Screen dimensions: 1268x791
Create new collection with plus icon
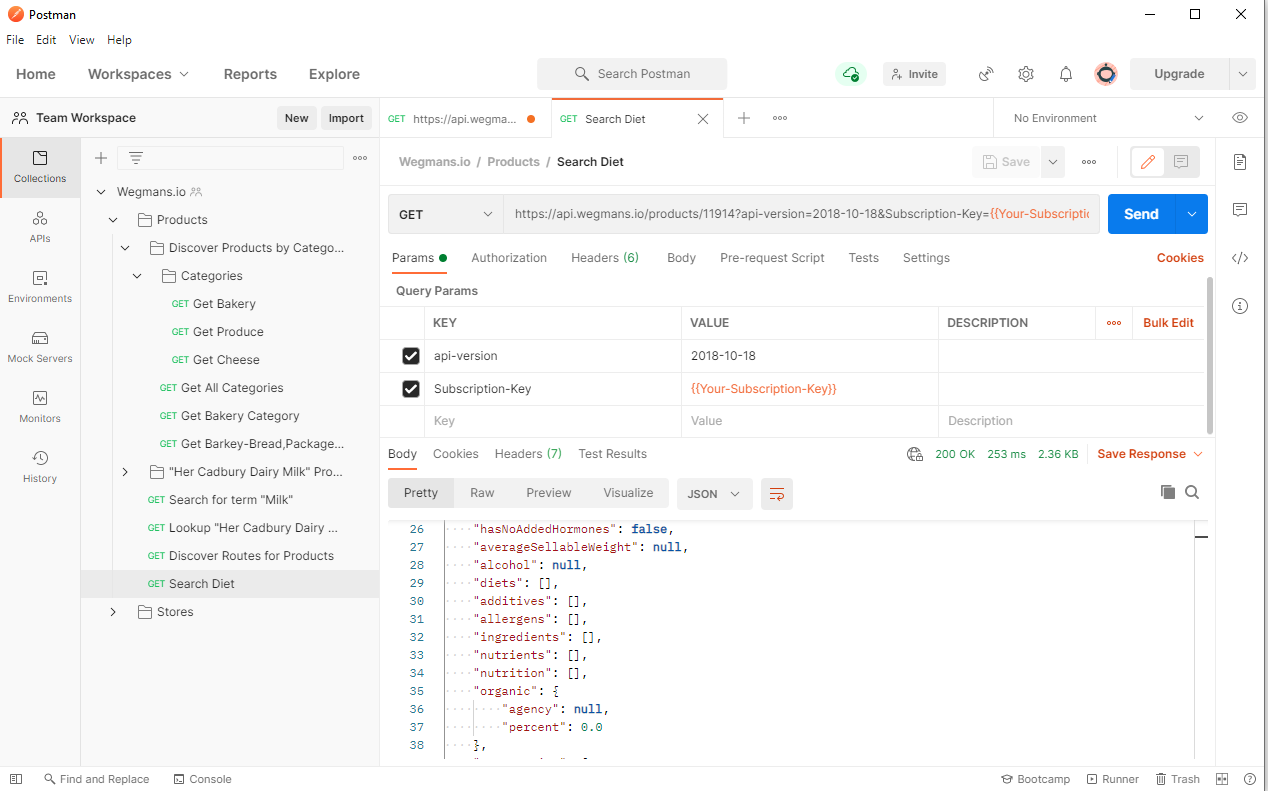[101, 158]
